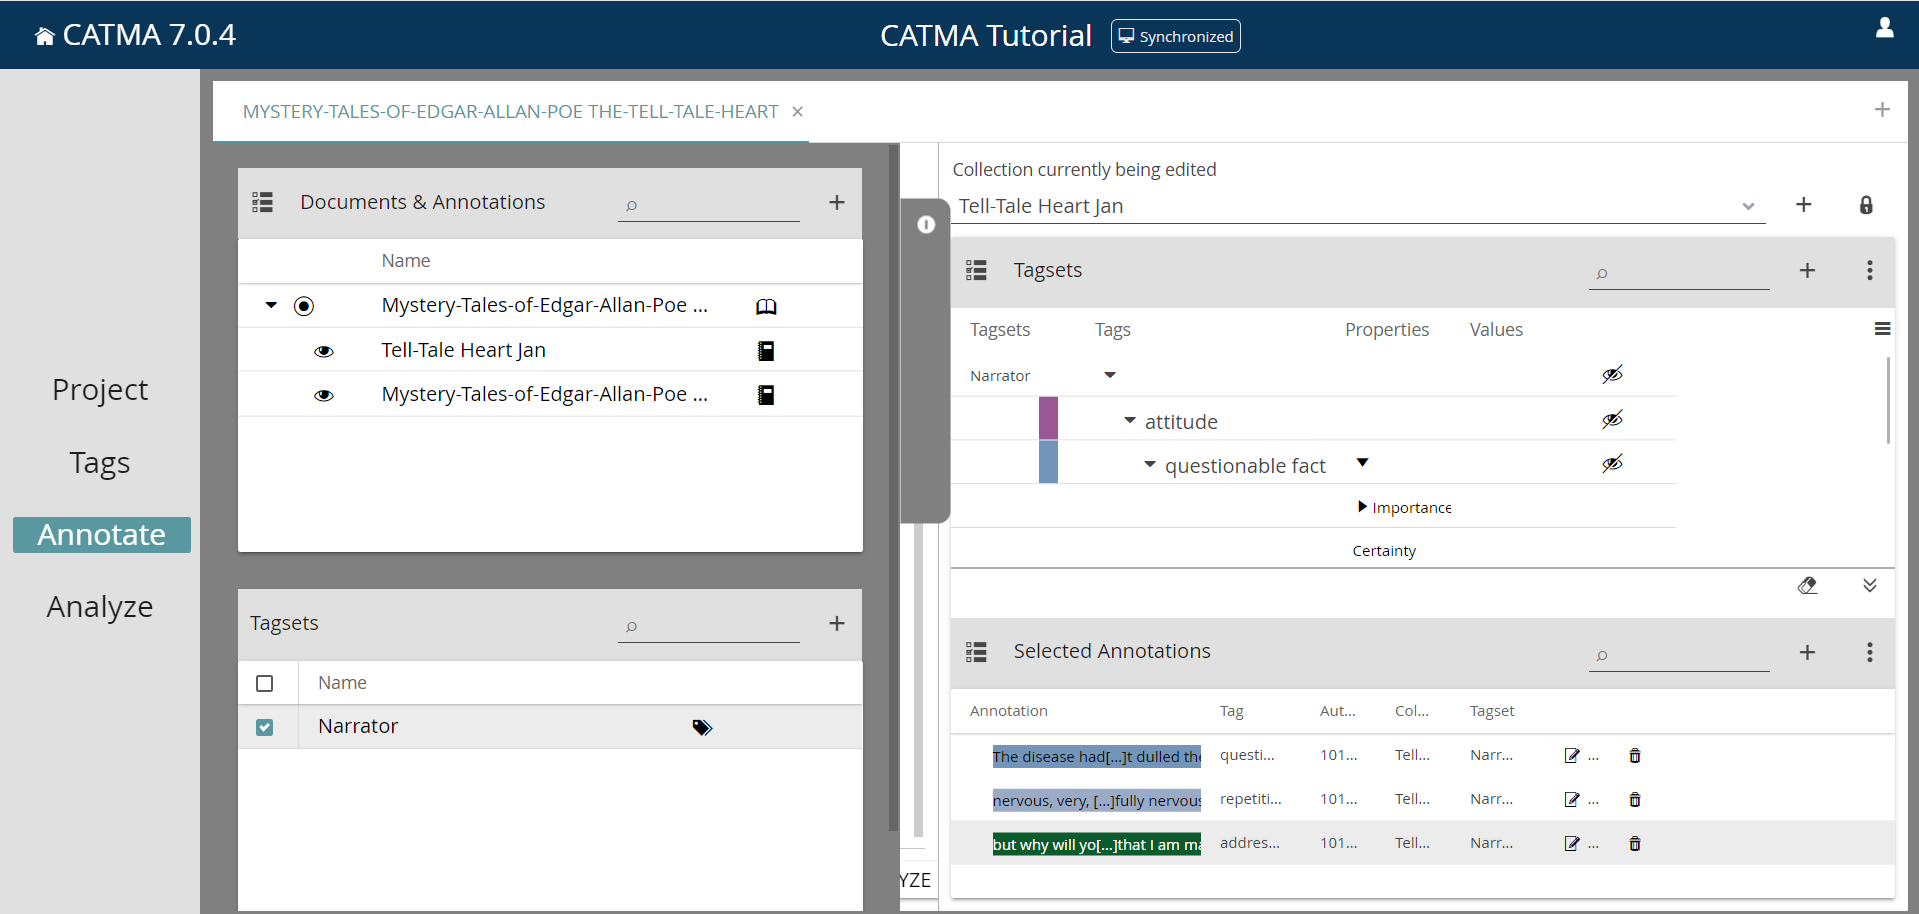Open the Annotate section
Screen dimensions: 1919x914
[102, 535]
